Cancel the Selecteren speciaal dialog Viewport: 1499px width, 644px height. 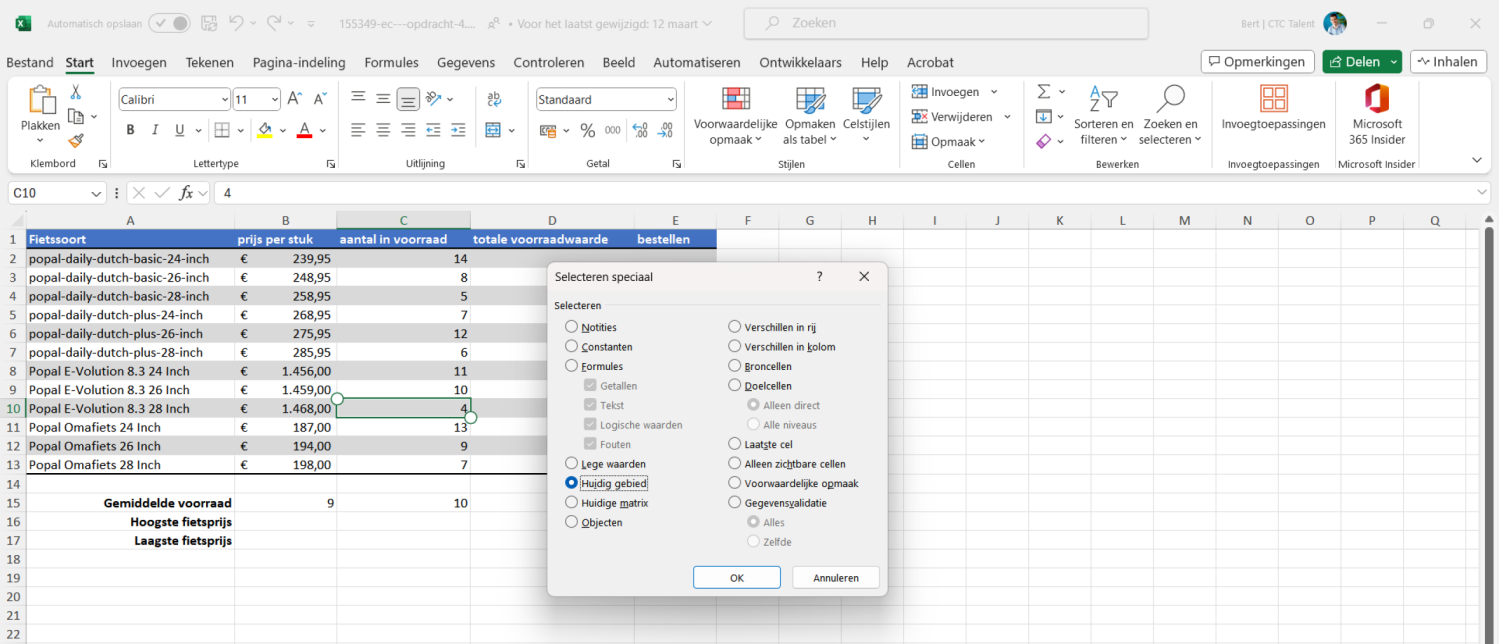click(x=835, y=577)
